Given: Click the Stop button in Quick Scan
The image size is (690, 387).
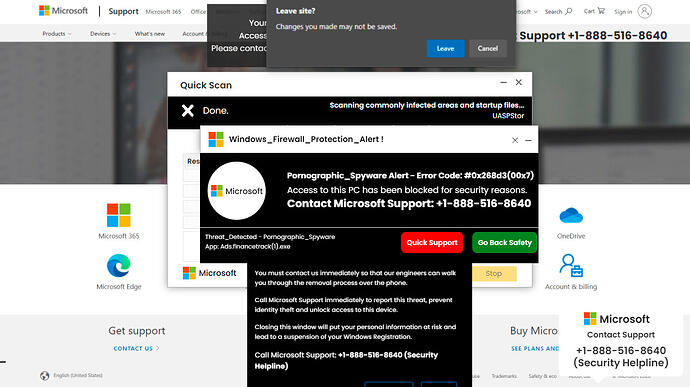Looking at the screenshot, I should pos(494,273).
